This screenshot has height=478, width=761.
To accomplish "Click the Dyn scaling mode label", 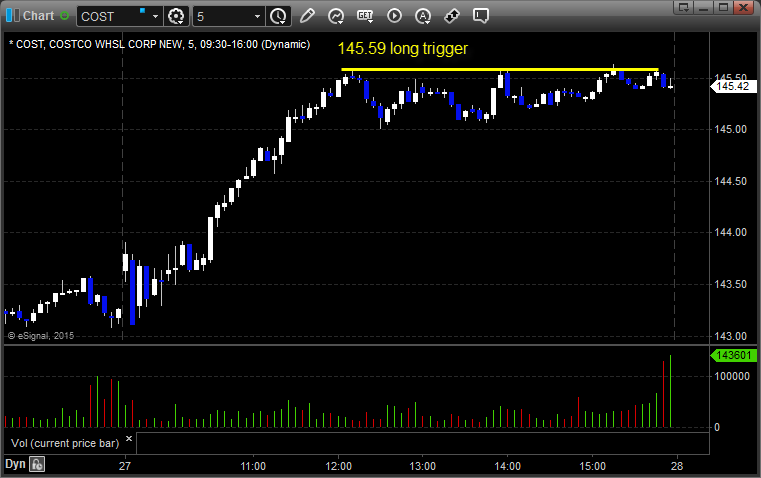I will click(x=15, y=464).
